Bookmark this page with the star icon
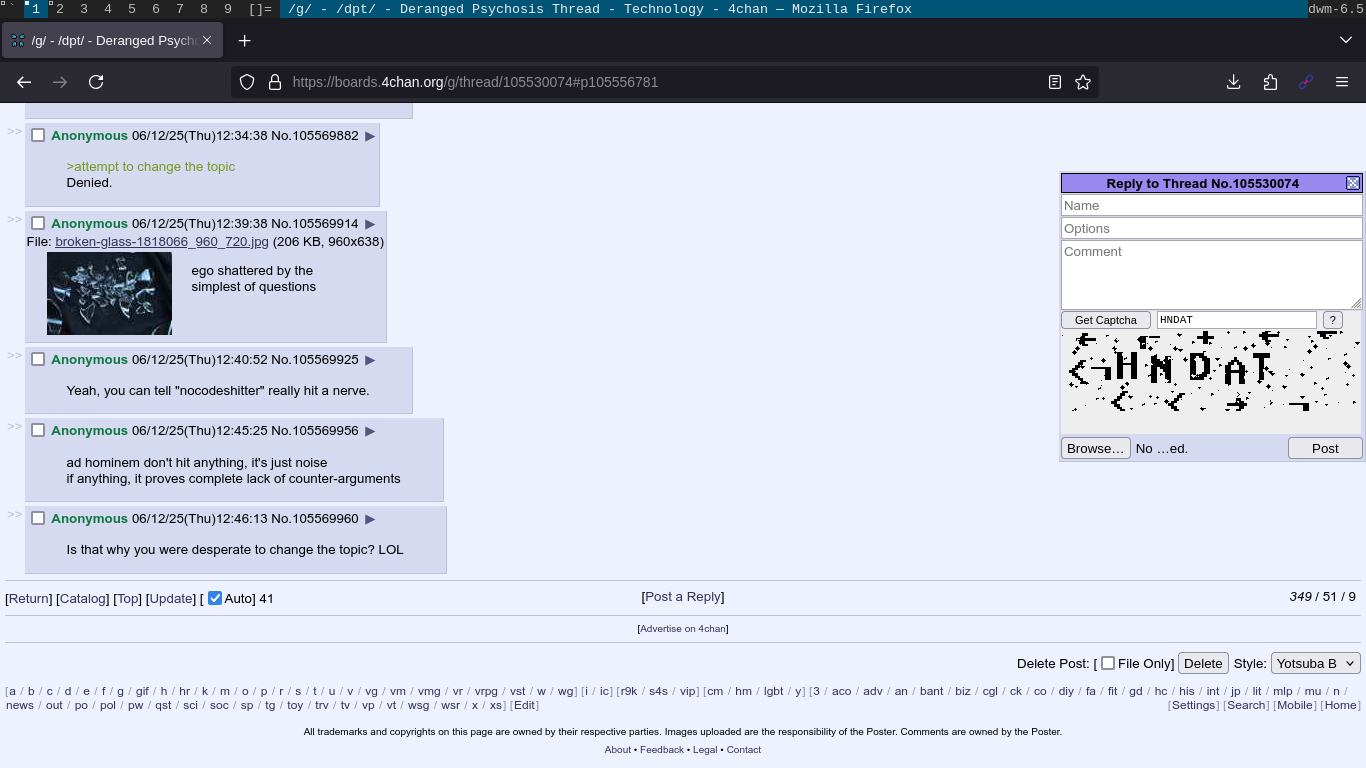The height and width of the screenshot is (768, 1366). click(x=1082, y=82)
